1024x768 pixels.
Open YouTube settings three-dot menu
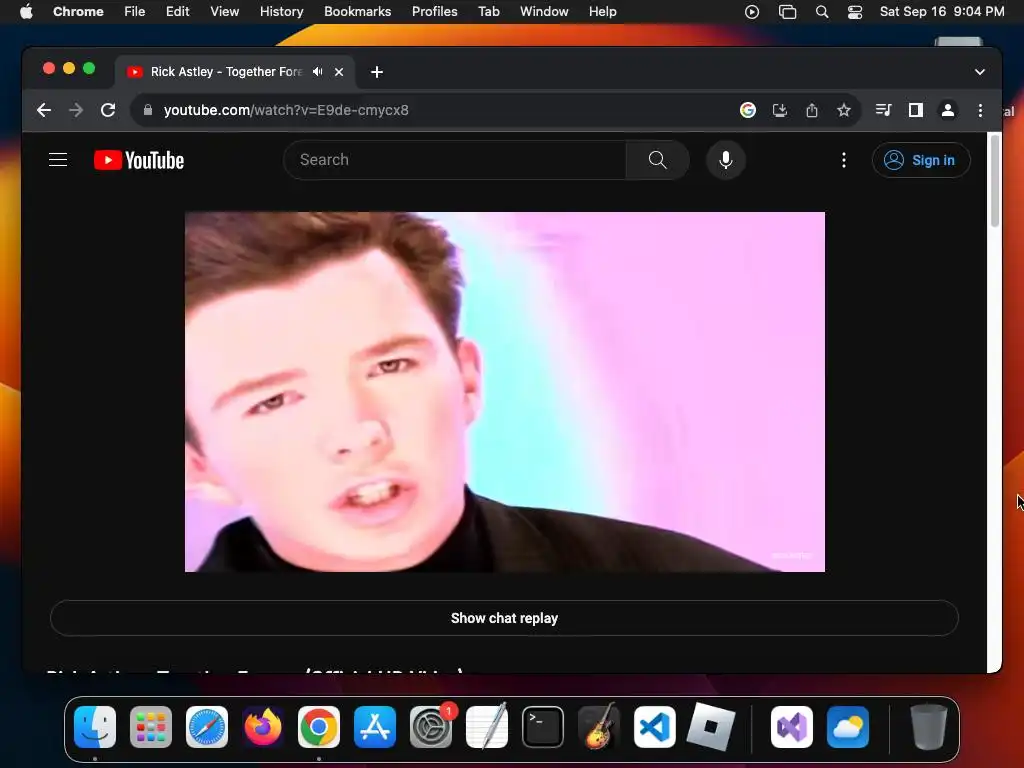(x=844, y=160)
